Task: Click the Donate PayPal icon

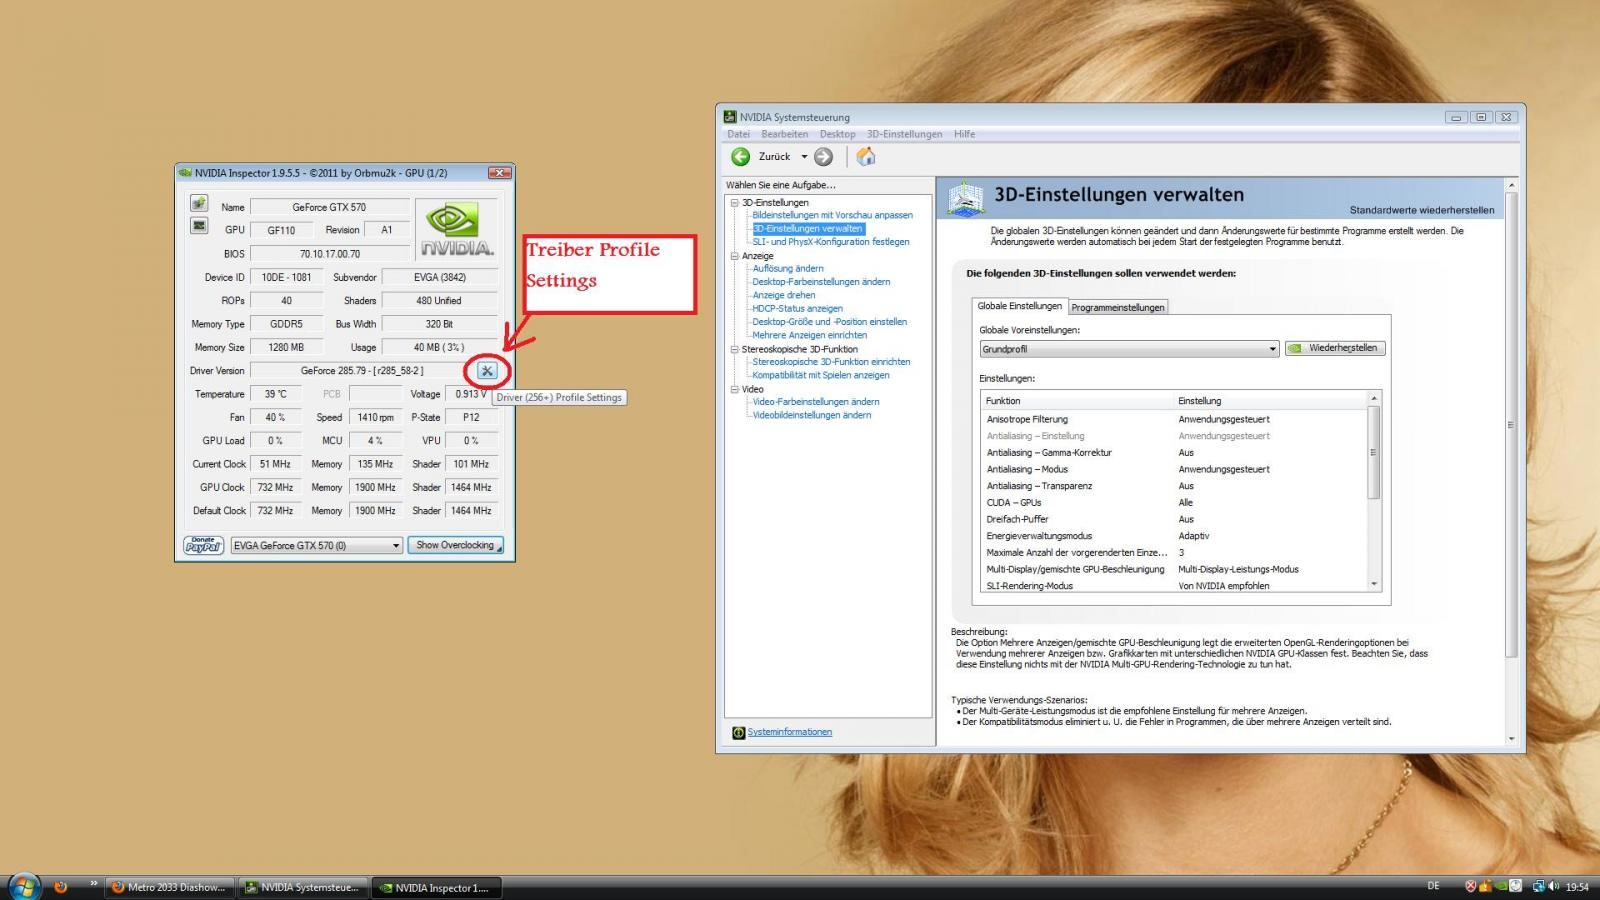Action: tap(203, 545)
